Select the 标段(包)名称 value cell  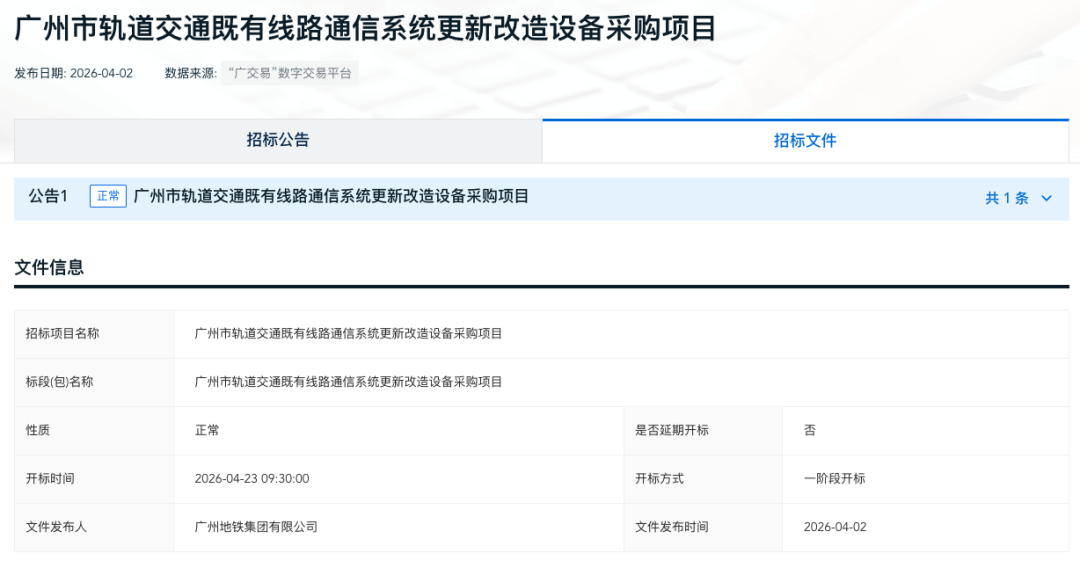(348, 381)
